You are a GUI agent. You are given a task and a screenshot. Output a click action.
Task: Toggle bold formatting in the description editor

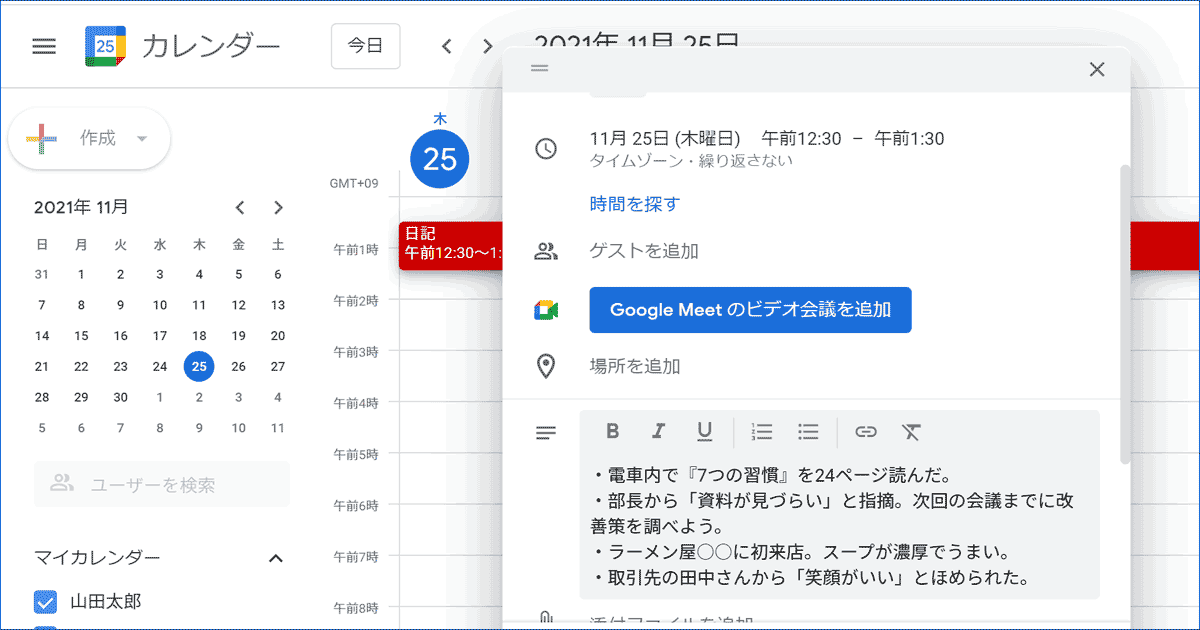612,432
